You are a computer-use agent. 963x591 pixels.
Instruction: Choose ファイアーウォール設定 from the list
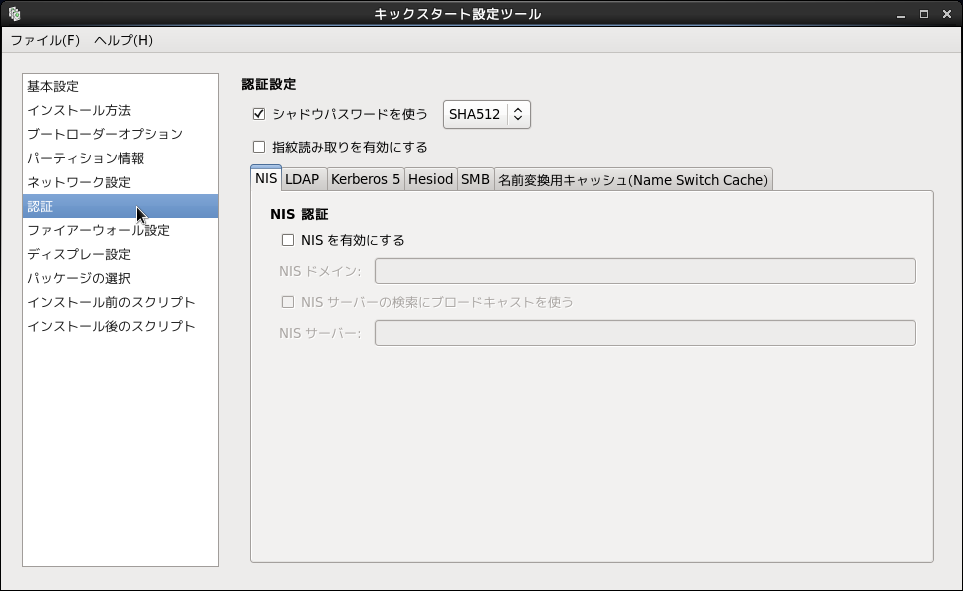click(x=98, y=230)
